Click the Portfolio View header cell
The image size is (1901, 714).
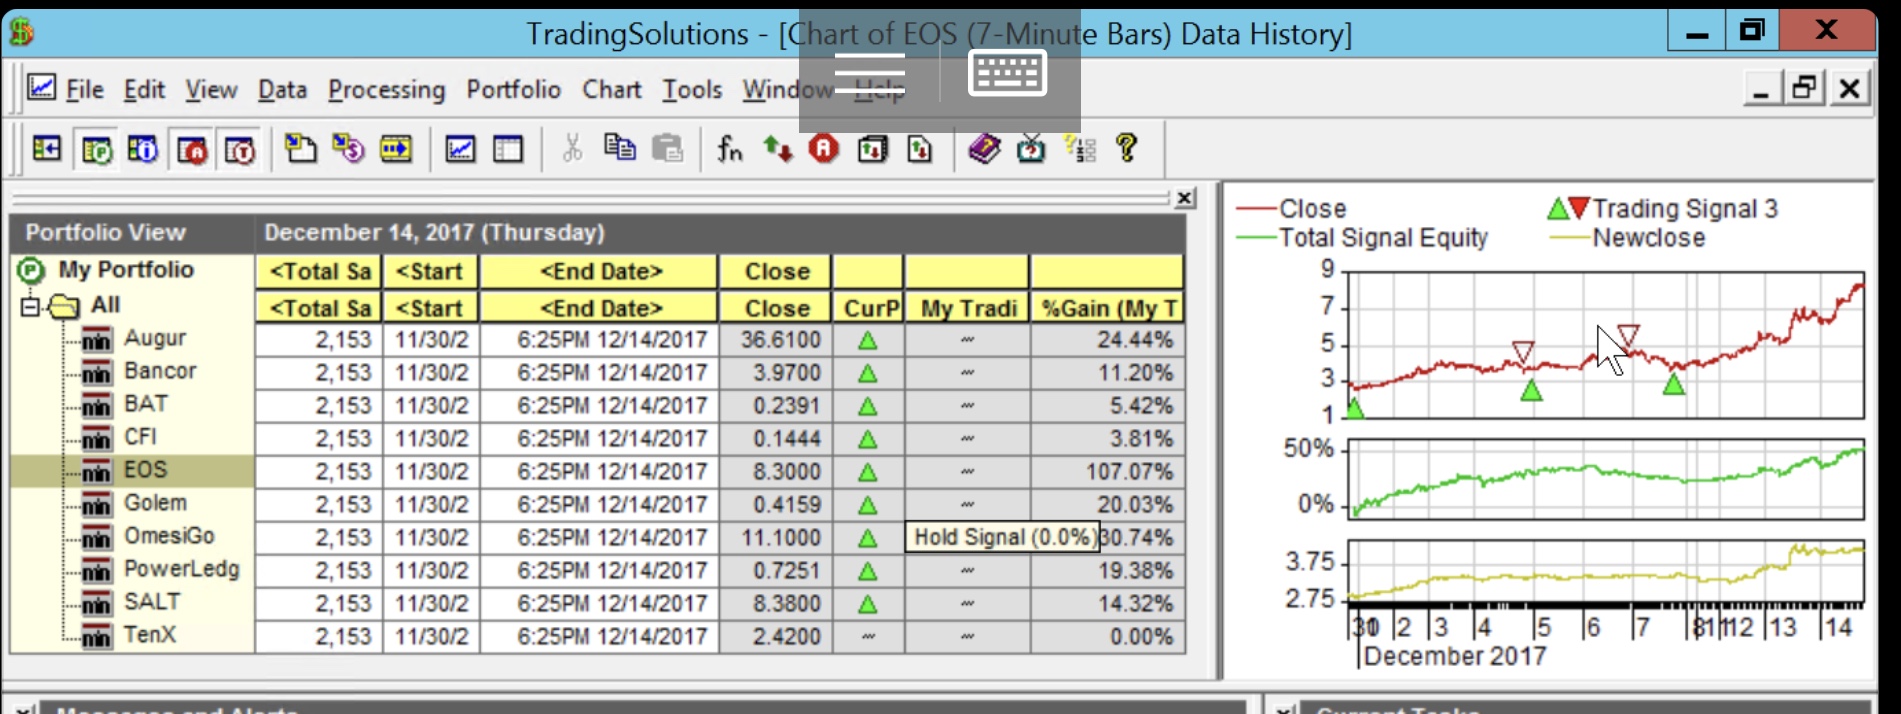coord(132,233)
